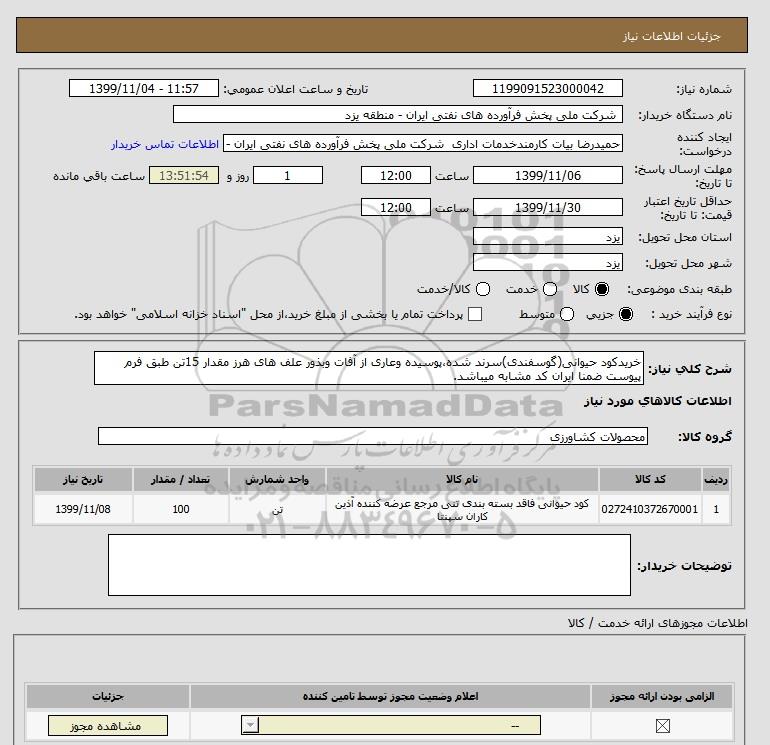This screenshot has height=745, width=770.
Task: Click the اعلام وضعیت مجوز column header
Action: (390, 696)
